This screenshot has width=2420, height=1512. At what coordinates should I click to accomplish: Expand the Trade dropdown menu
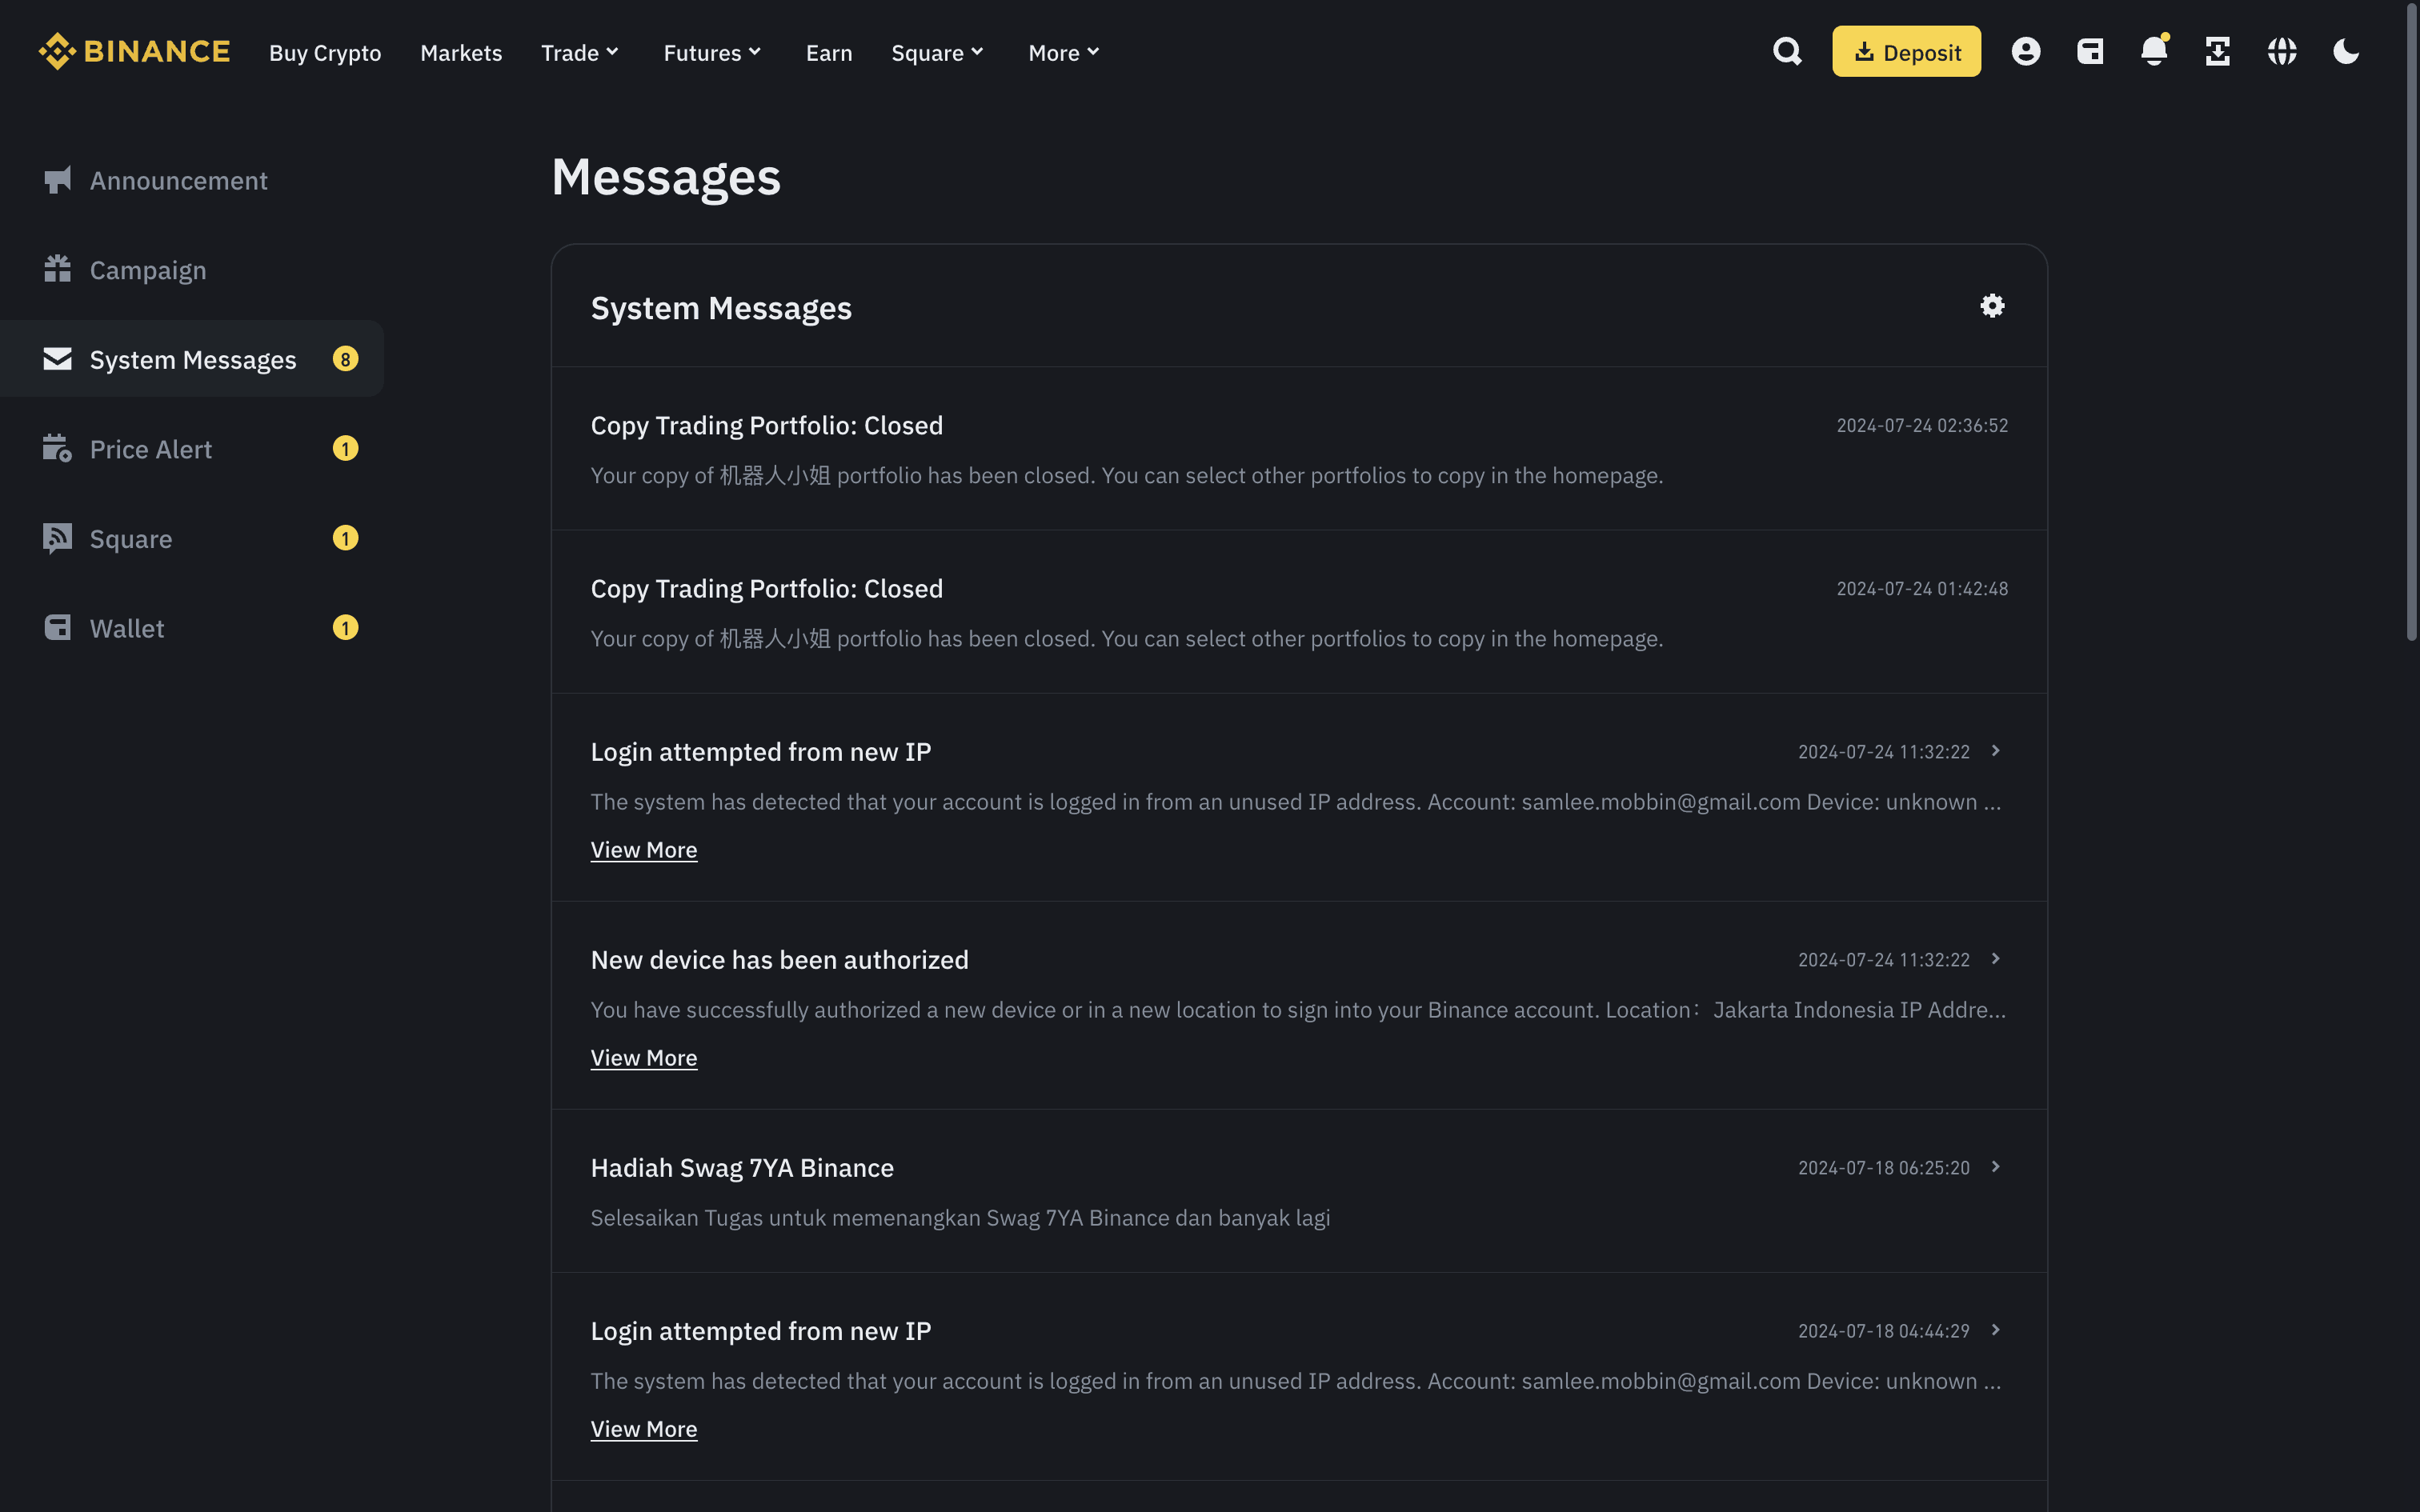579,53
